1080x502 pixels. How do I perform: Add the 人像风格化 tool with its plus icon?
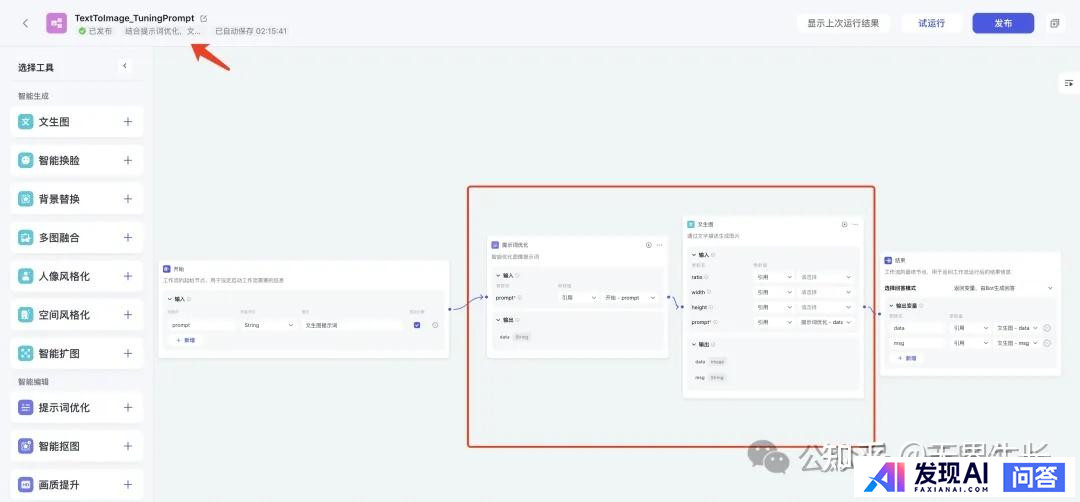[x=128, y=276]
